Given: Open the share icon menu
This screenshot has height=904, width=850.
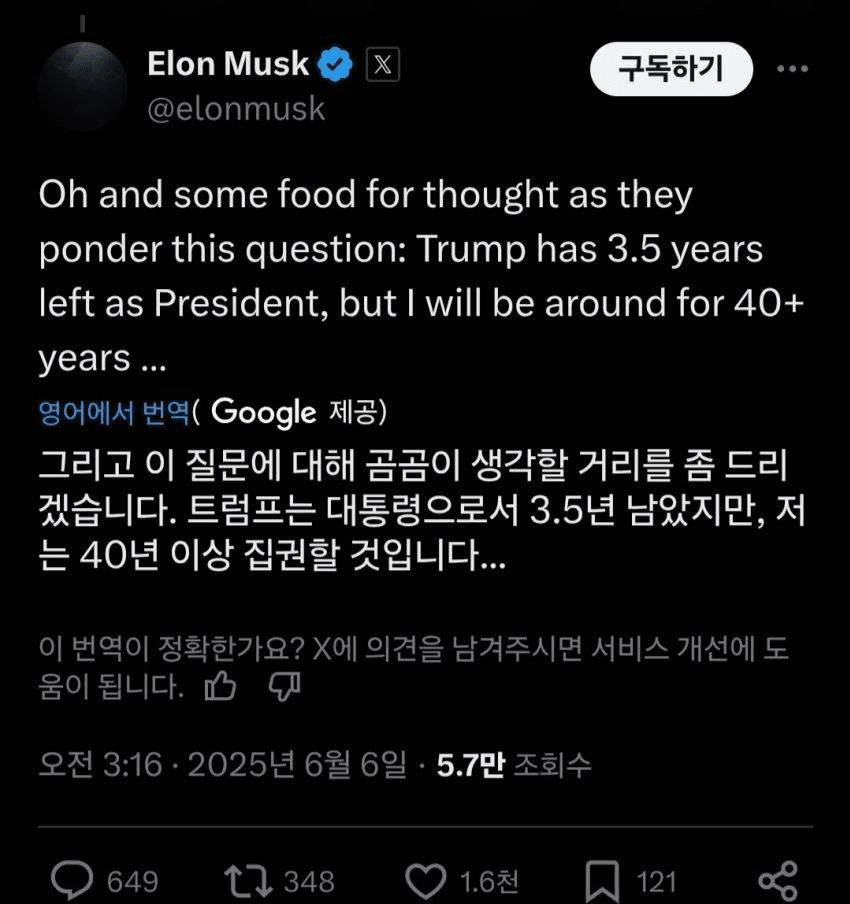Looking at the screenshot, I should [777, 881].
